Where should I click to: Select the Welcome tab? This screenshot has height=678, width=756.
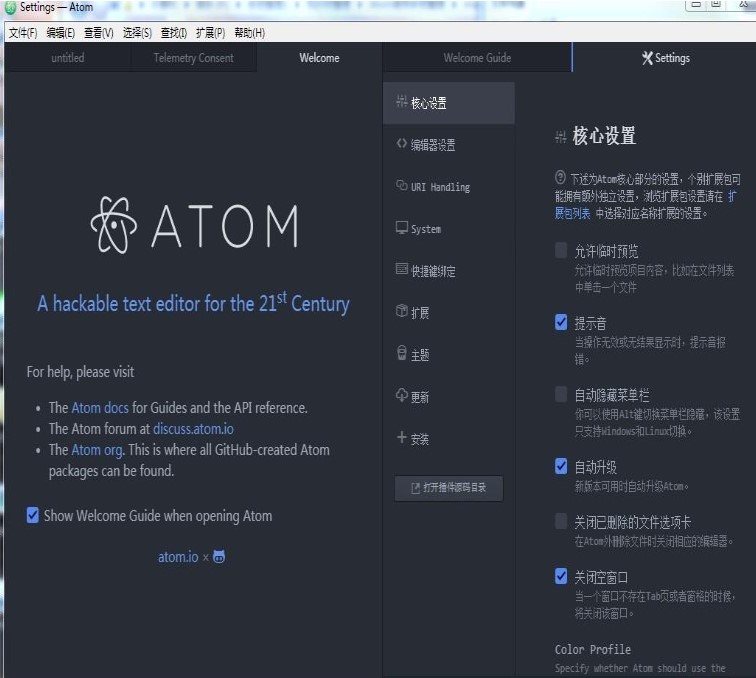pyautogui.click(x=319, y=58)
